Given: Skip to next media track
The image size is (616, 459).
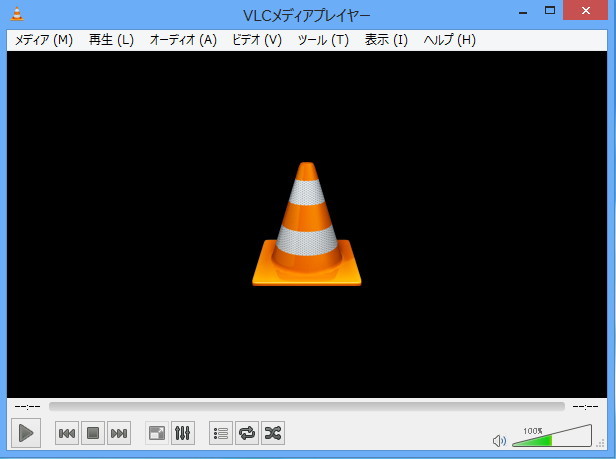Looking at the screenshot, I should [119, 433].
